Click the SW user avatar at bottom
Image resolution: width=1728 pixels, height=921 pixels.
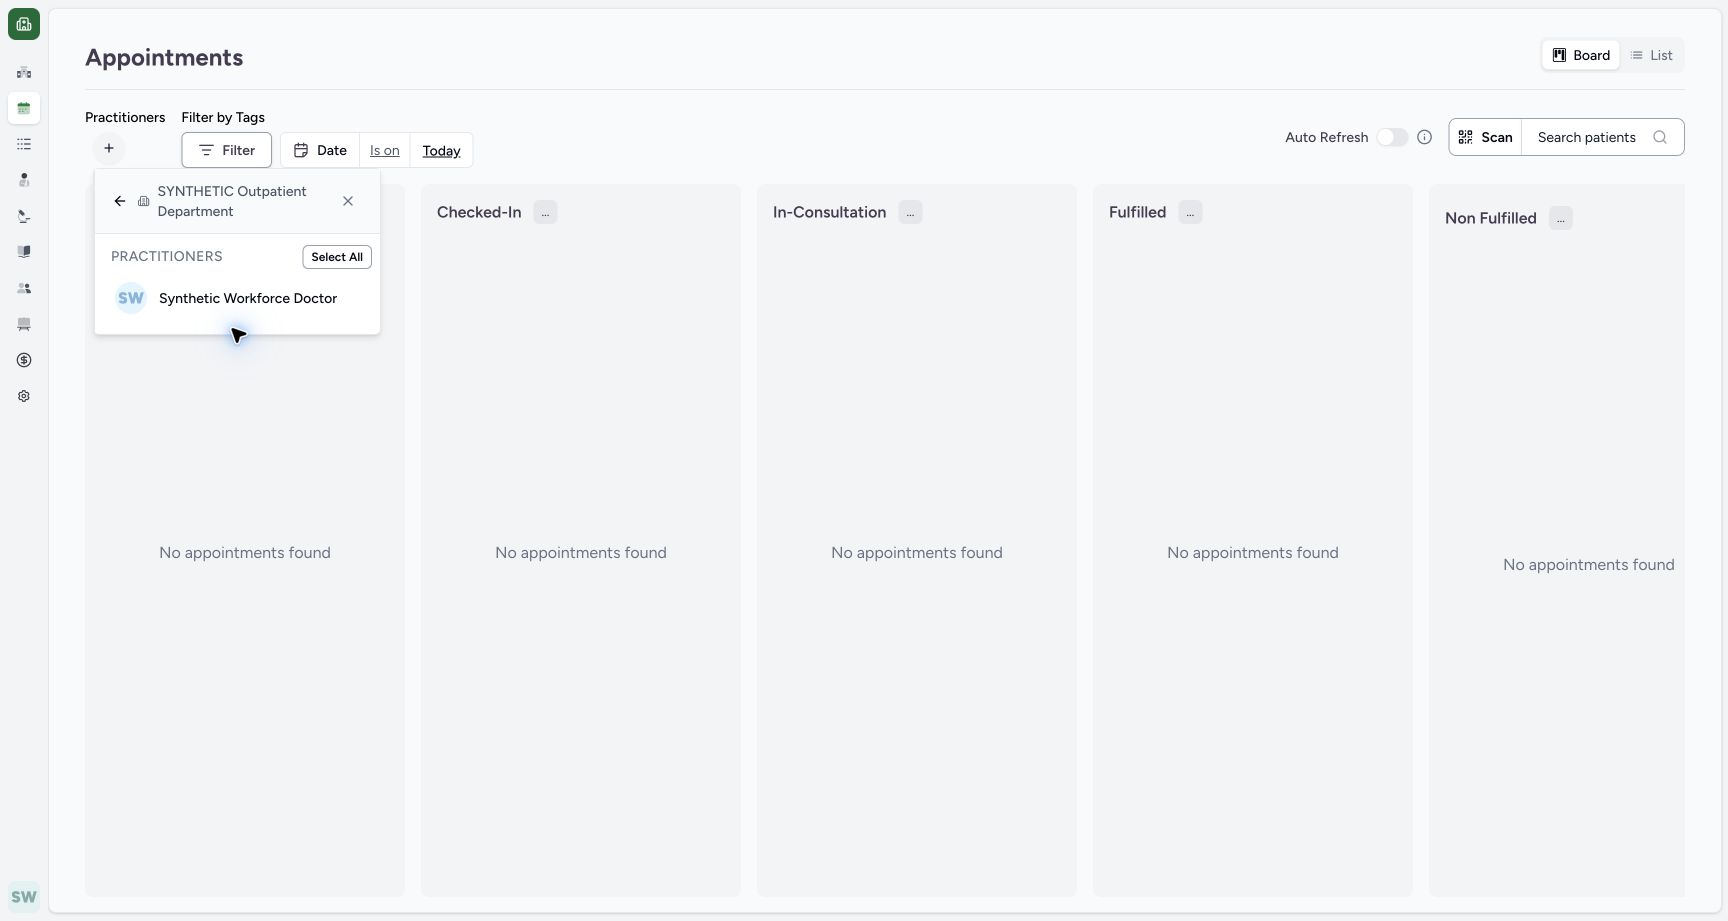point(24,897)
